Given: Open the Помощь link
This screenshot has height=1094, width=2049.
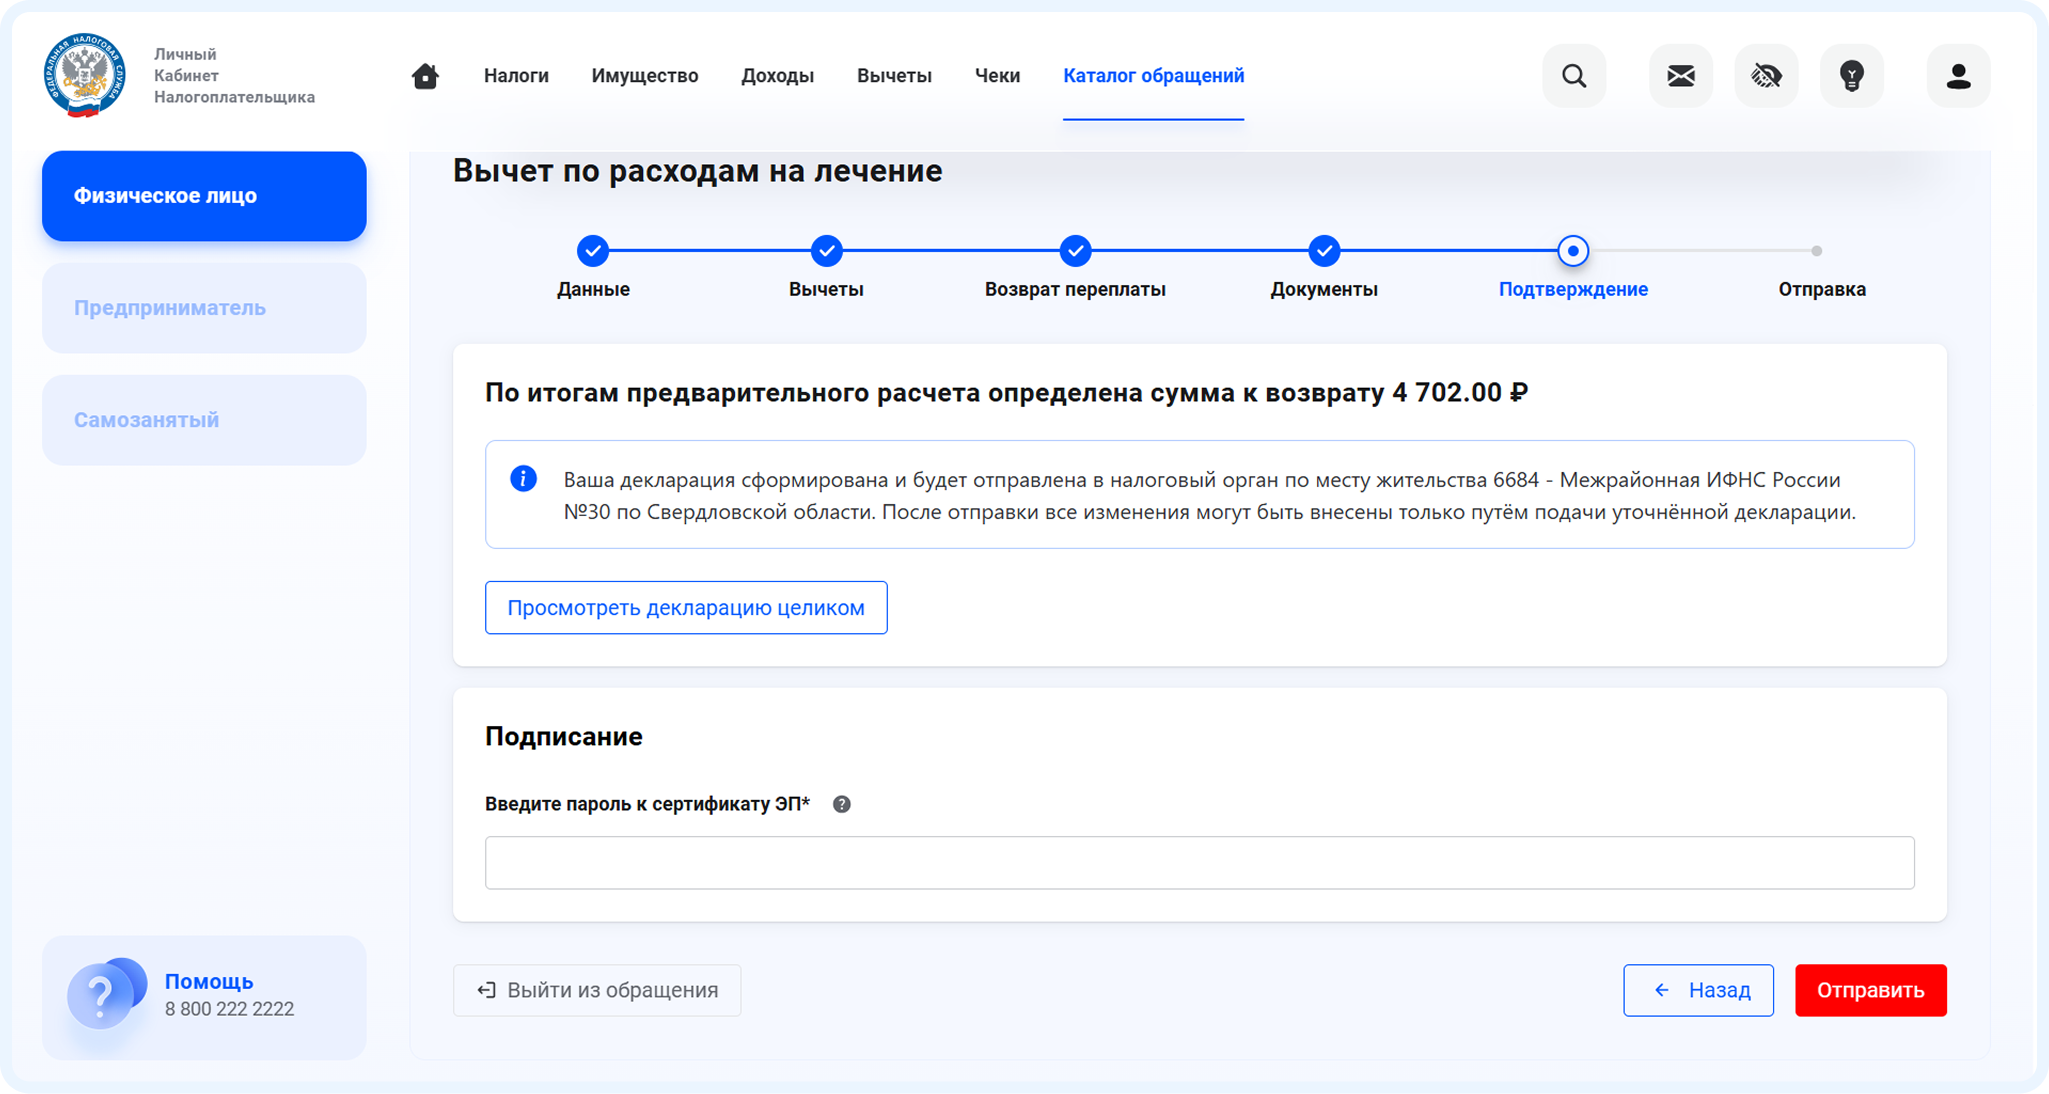Looking at the screenshot, I should 209,981.
